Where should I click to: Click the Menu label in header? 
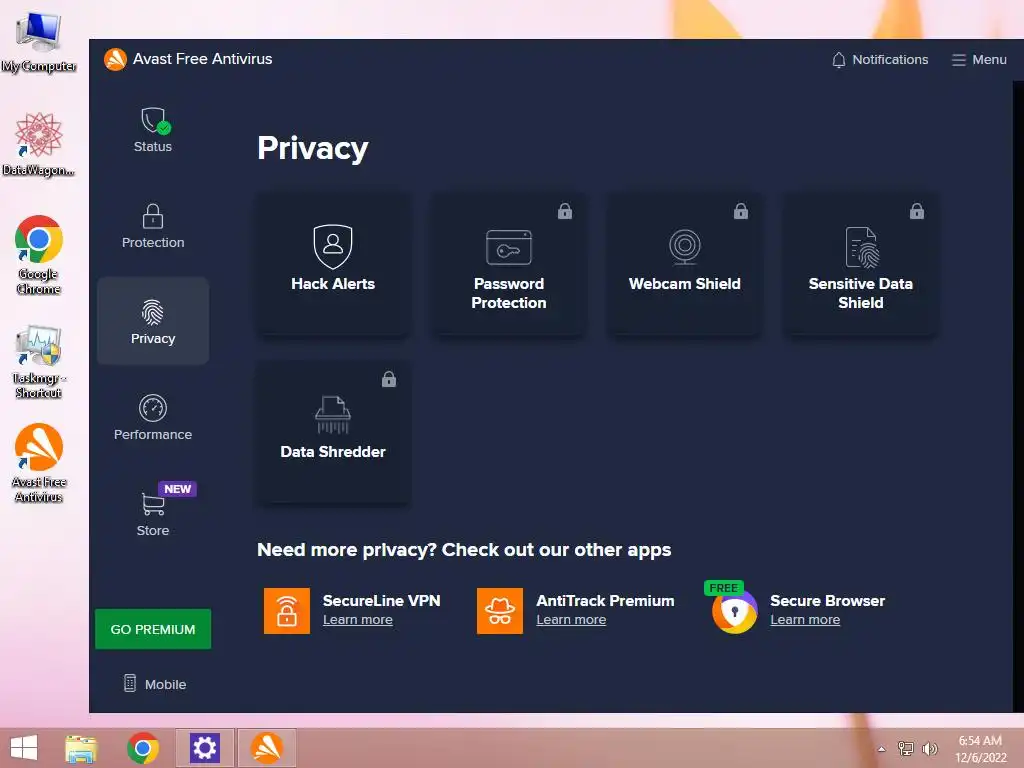[x=989, y=59]
